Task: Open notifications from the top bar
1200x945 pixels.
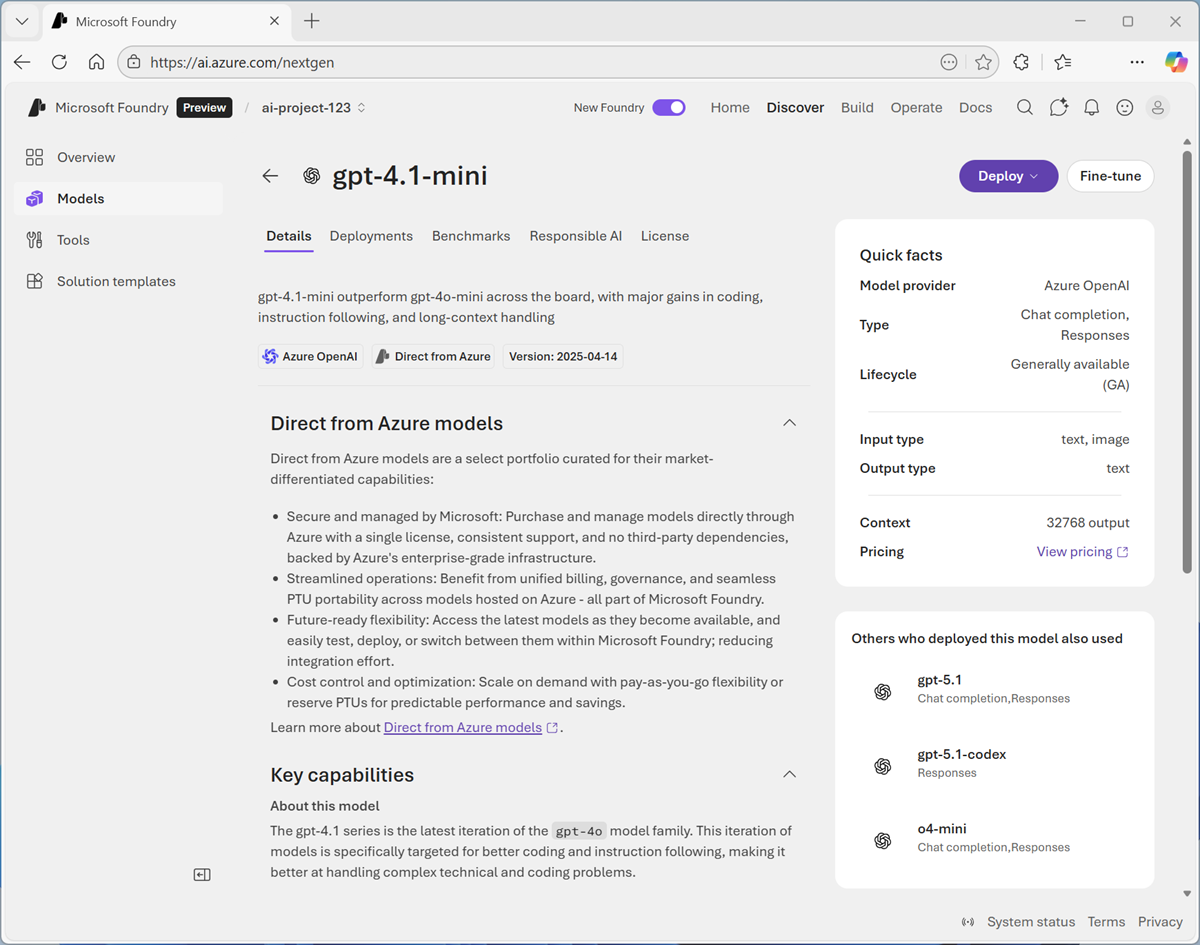Action: pos(1091,107)
